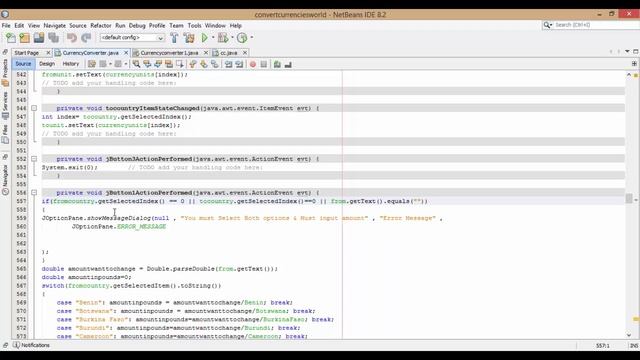Click the scroll-down arrow of the editor scrollbar

tap(629, 335)
